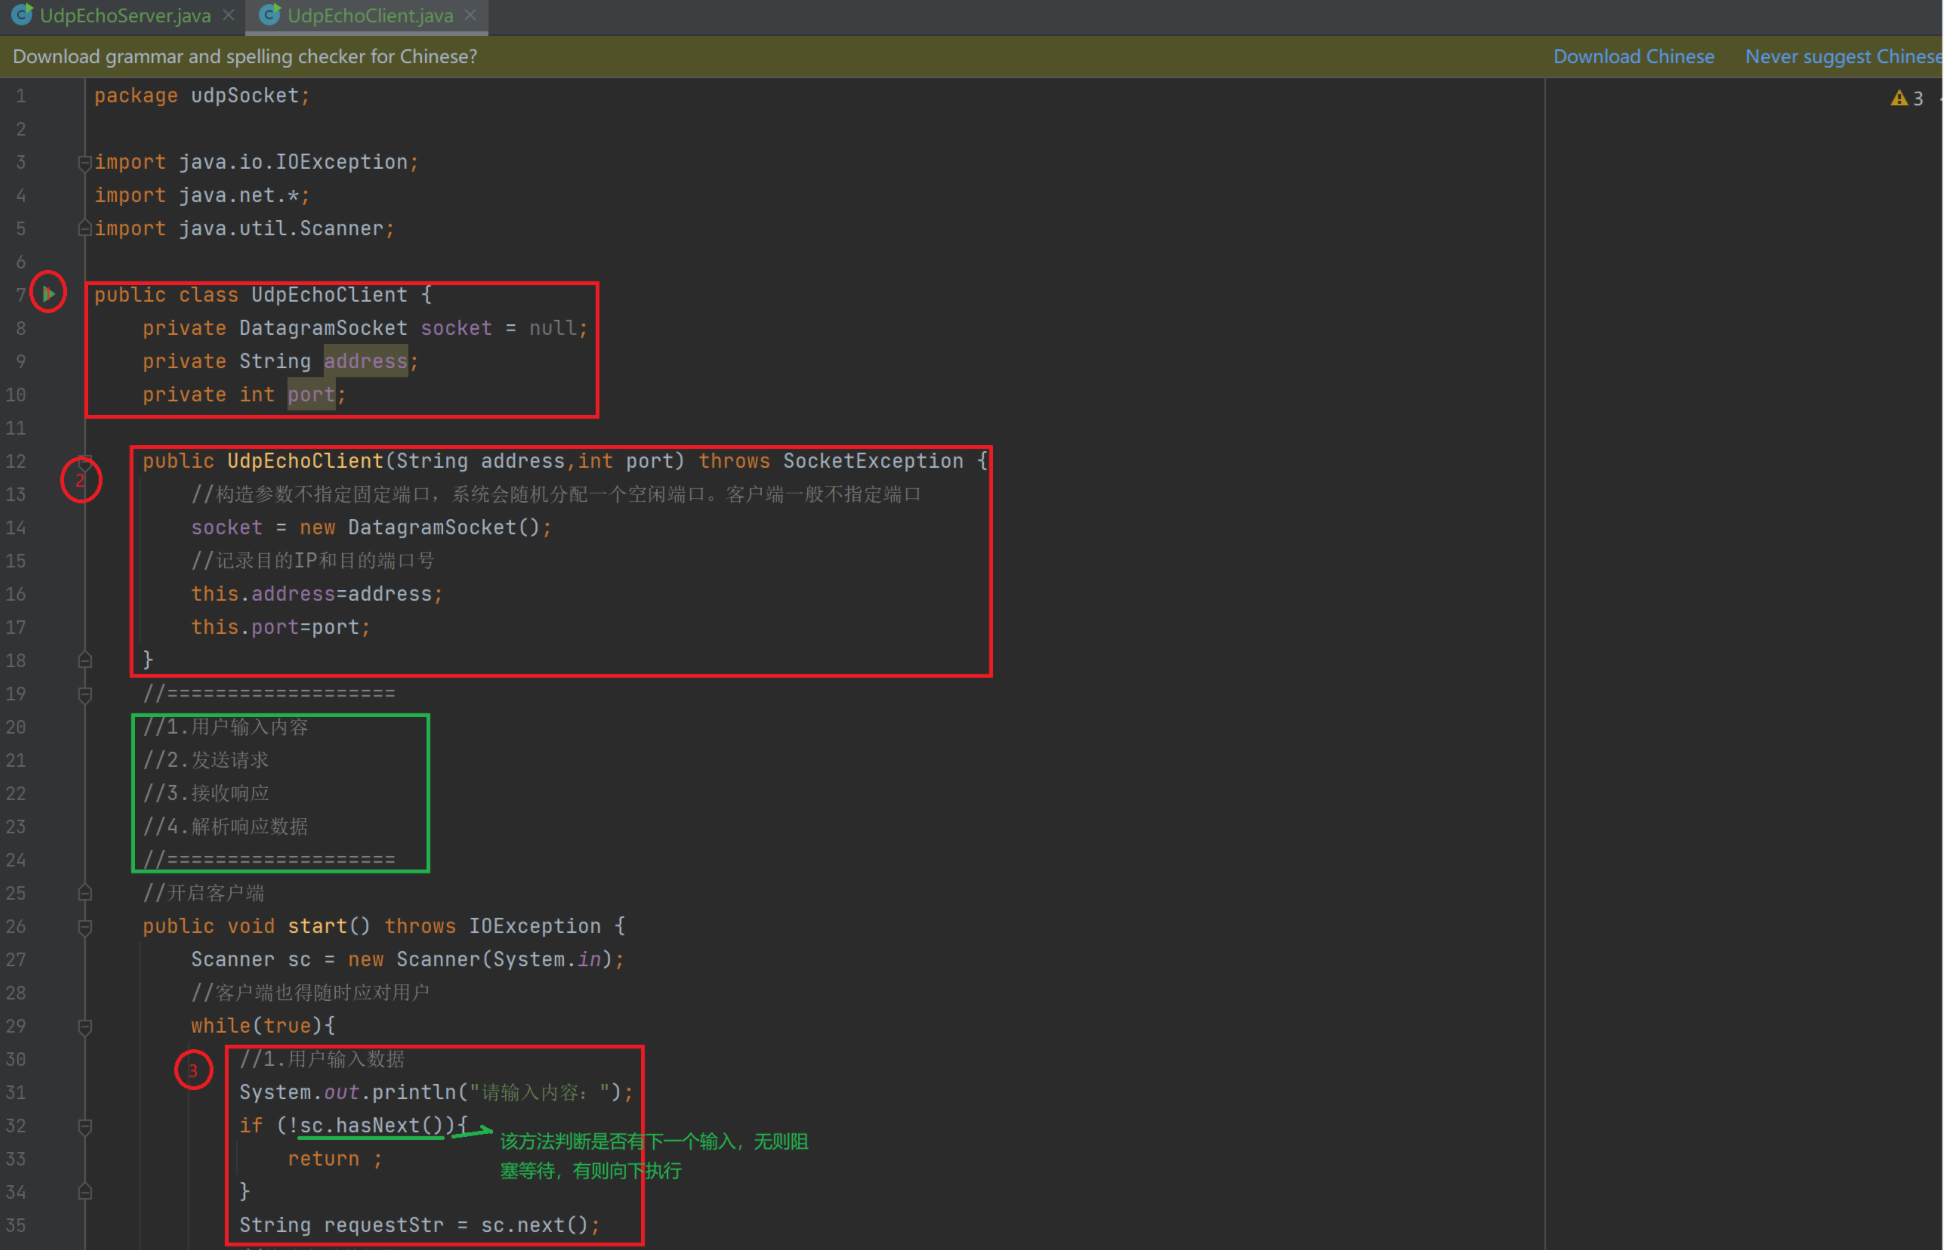Click the Never suggest Chinese link
The image size is (1944, 1250).
[1842, 56]
